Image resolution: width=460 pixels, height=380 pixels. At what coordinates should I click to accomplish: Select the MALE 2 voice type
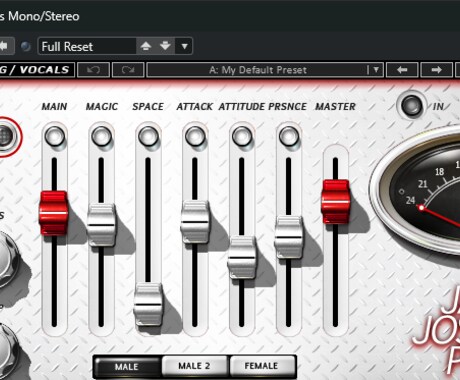coord(194,366)
